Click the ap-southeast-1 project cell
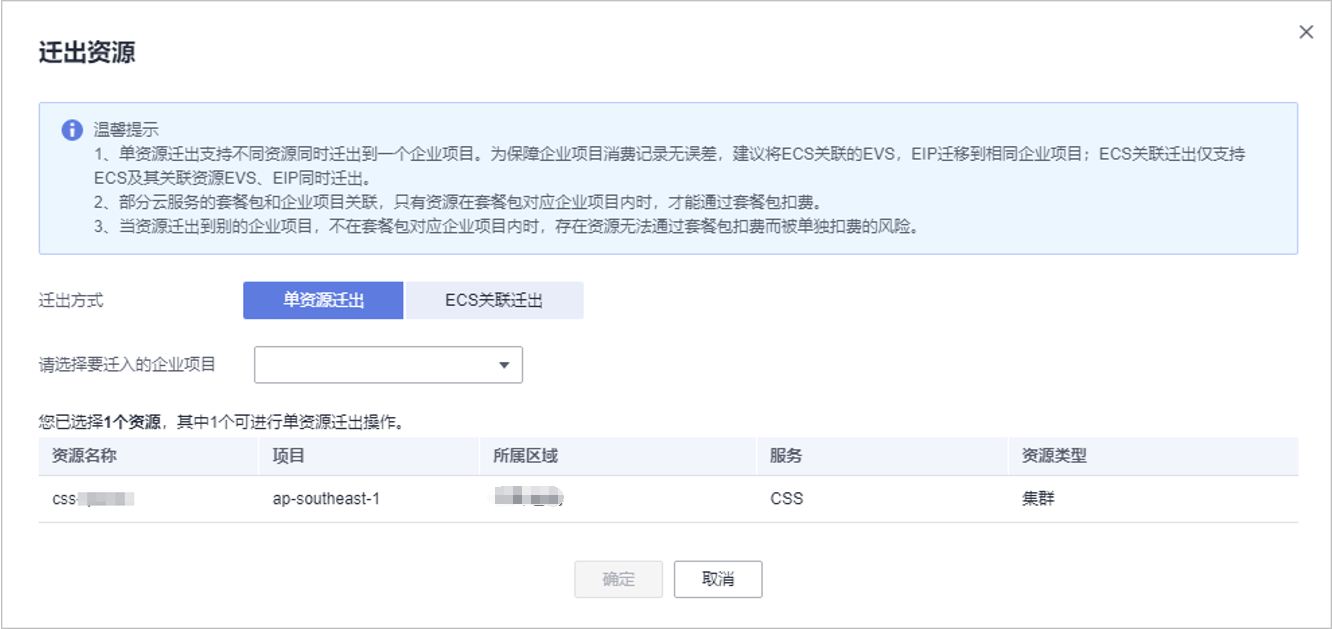 coord(325,498)
